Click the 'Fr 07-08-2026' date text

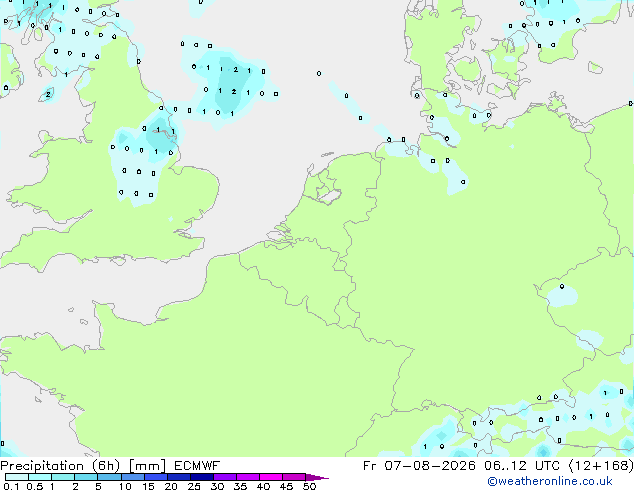pos(419,466)
